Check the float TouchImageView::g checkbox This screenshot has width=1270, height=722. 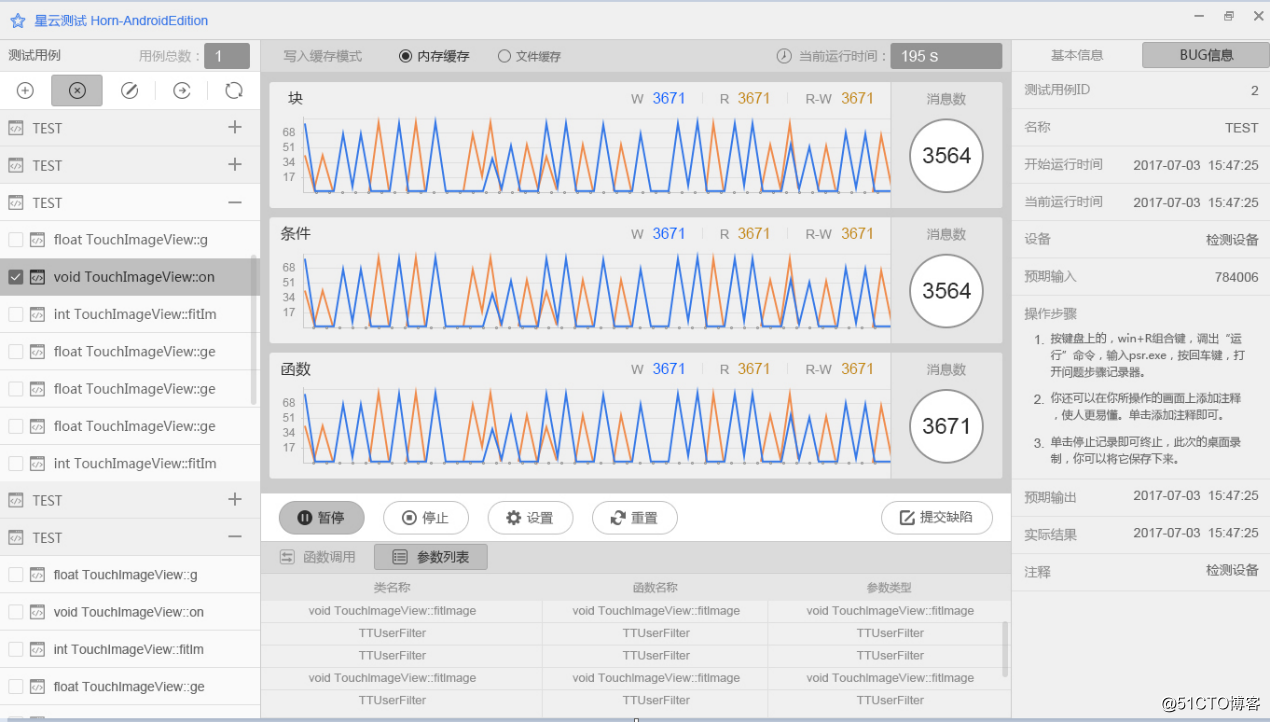click(16, 240)
